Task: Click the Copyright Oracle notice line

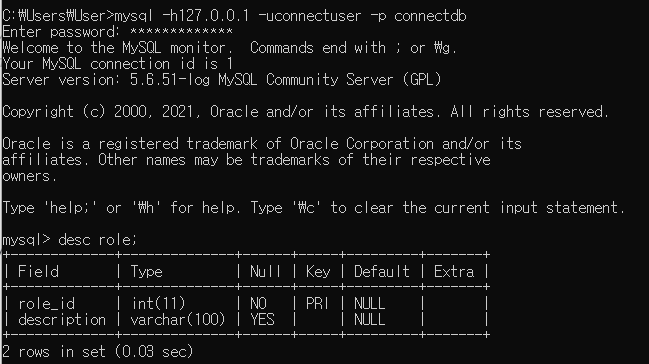Action: 305,112
